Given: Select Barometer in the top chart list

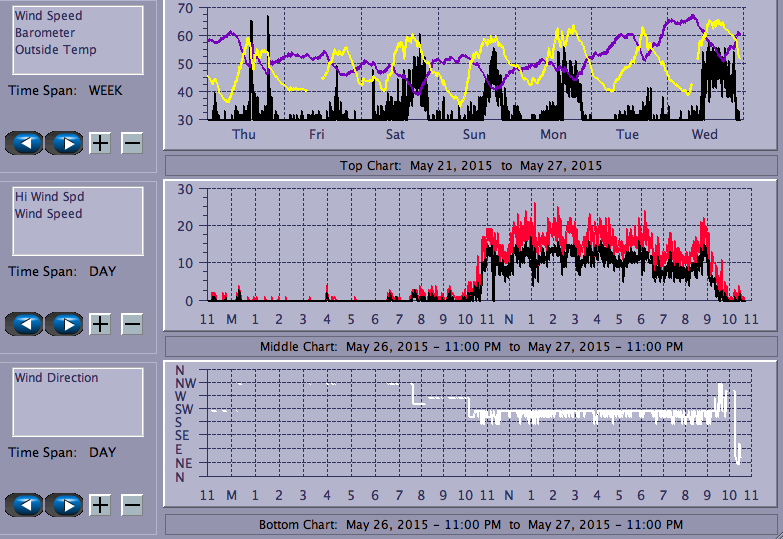Looking at the screenshot, I should [45, 33].
